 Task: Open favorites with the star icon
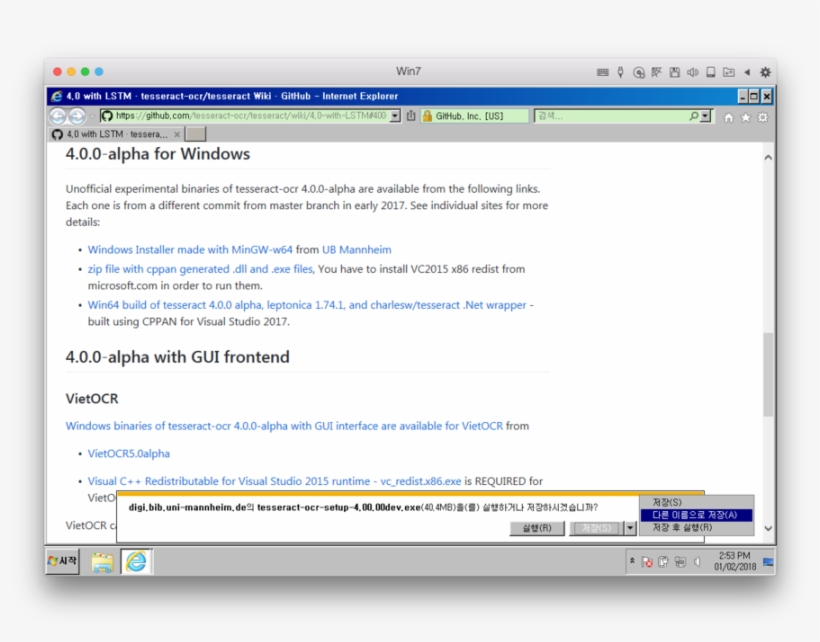click(746, 118)
